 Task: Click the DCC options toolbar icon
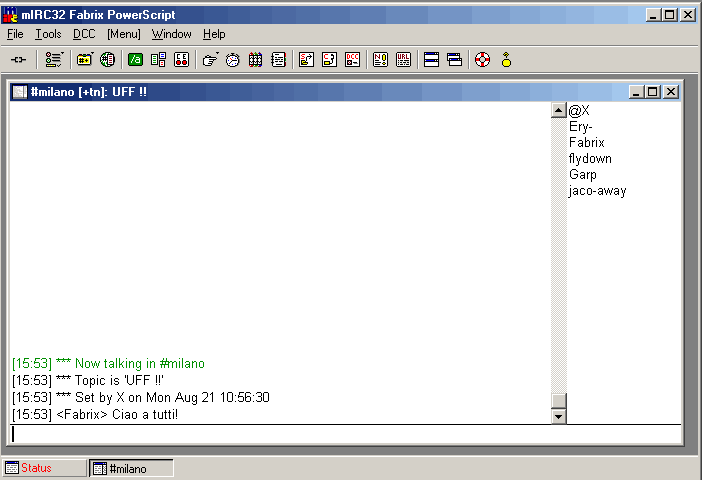353,60
